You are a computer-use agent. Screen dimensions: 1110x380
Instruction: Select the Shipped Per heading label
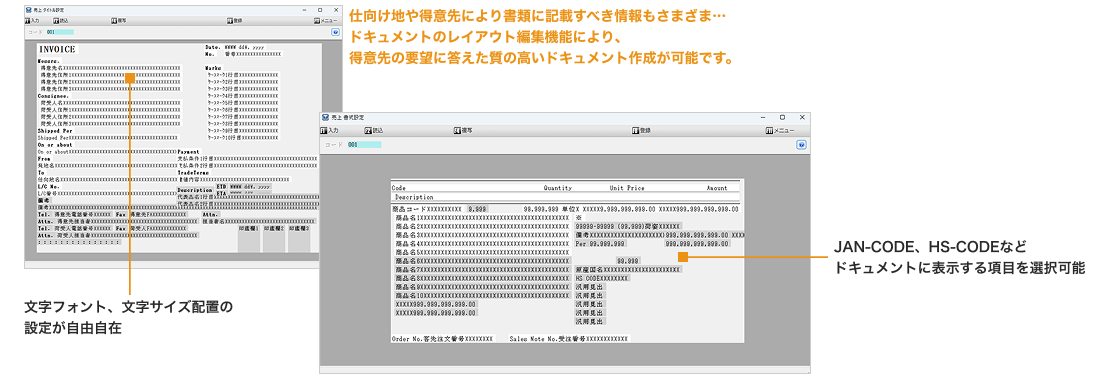(55, 130)
